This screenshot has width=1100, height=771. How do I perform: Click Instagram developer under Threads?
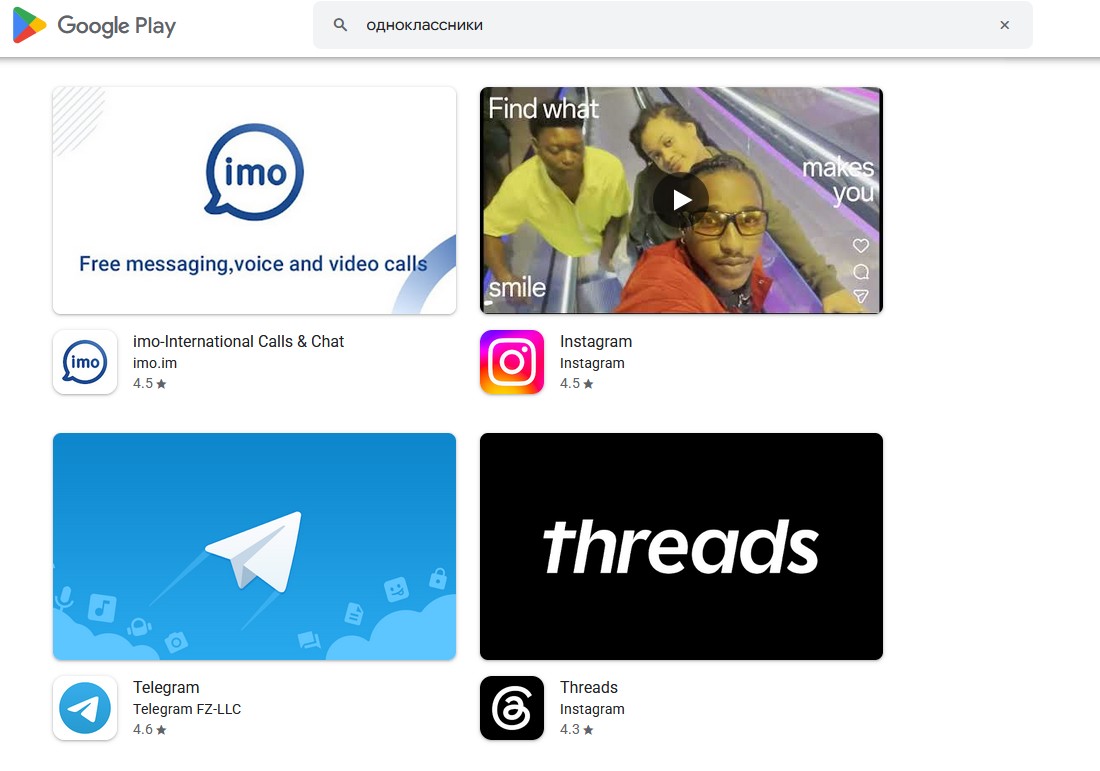592,709
